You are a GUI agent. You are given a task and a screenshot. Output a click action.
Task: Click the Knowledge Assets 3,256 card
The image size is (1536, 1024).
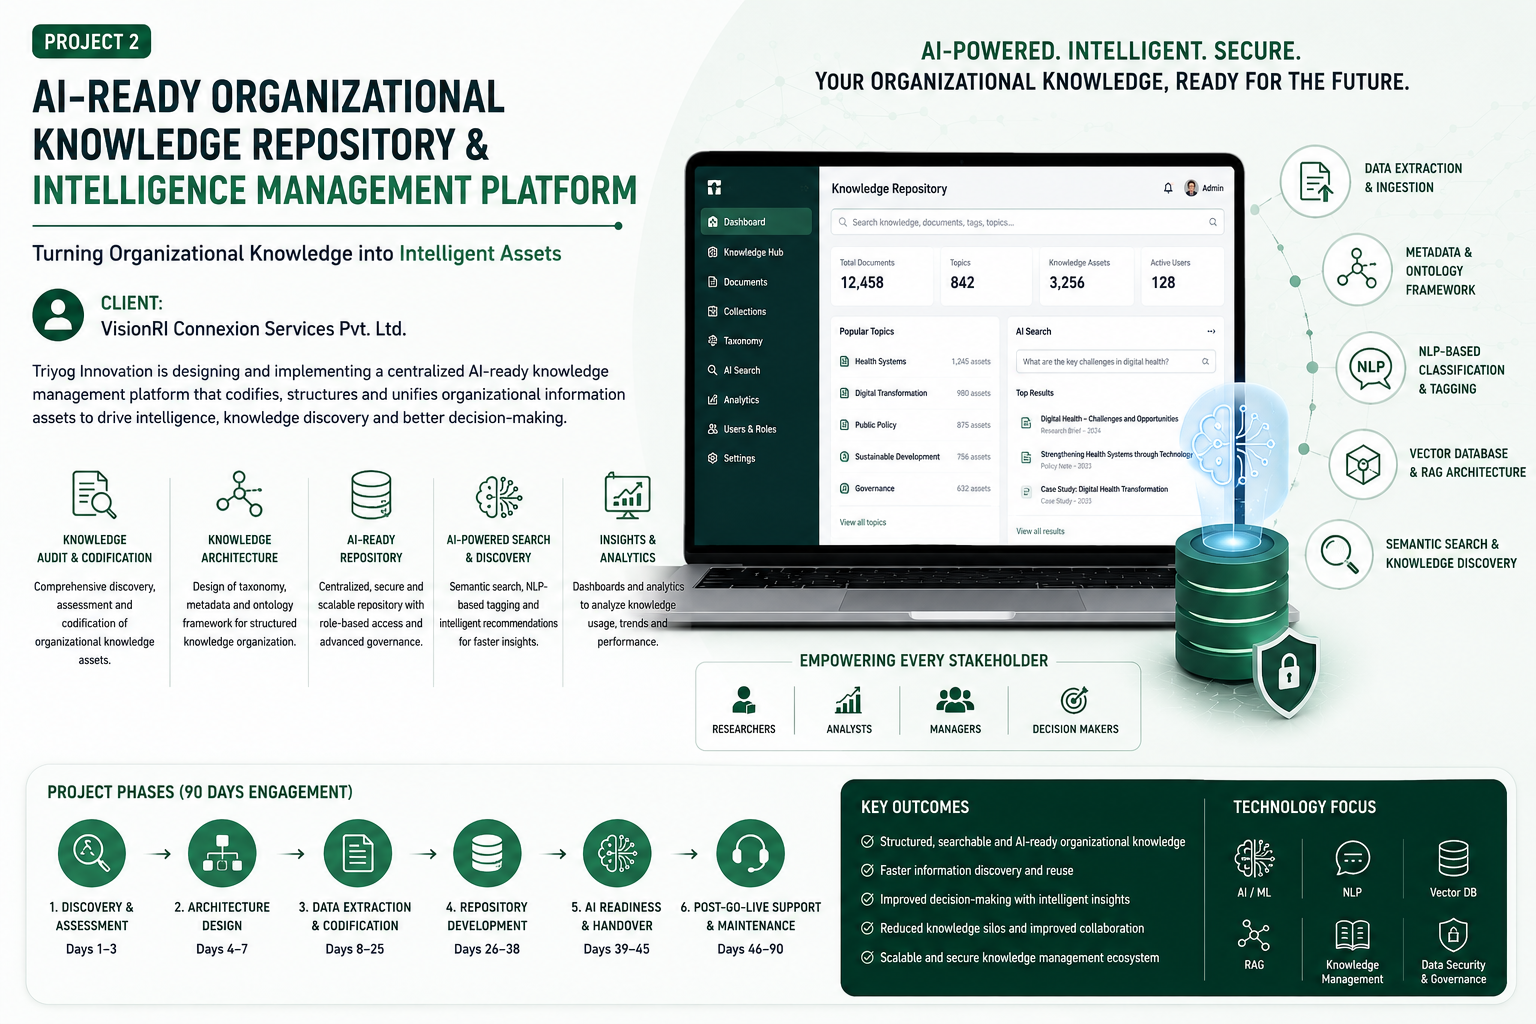tap(1087, 275)
